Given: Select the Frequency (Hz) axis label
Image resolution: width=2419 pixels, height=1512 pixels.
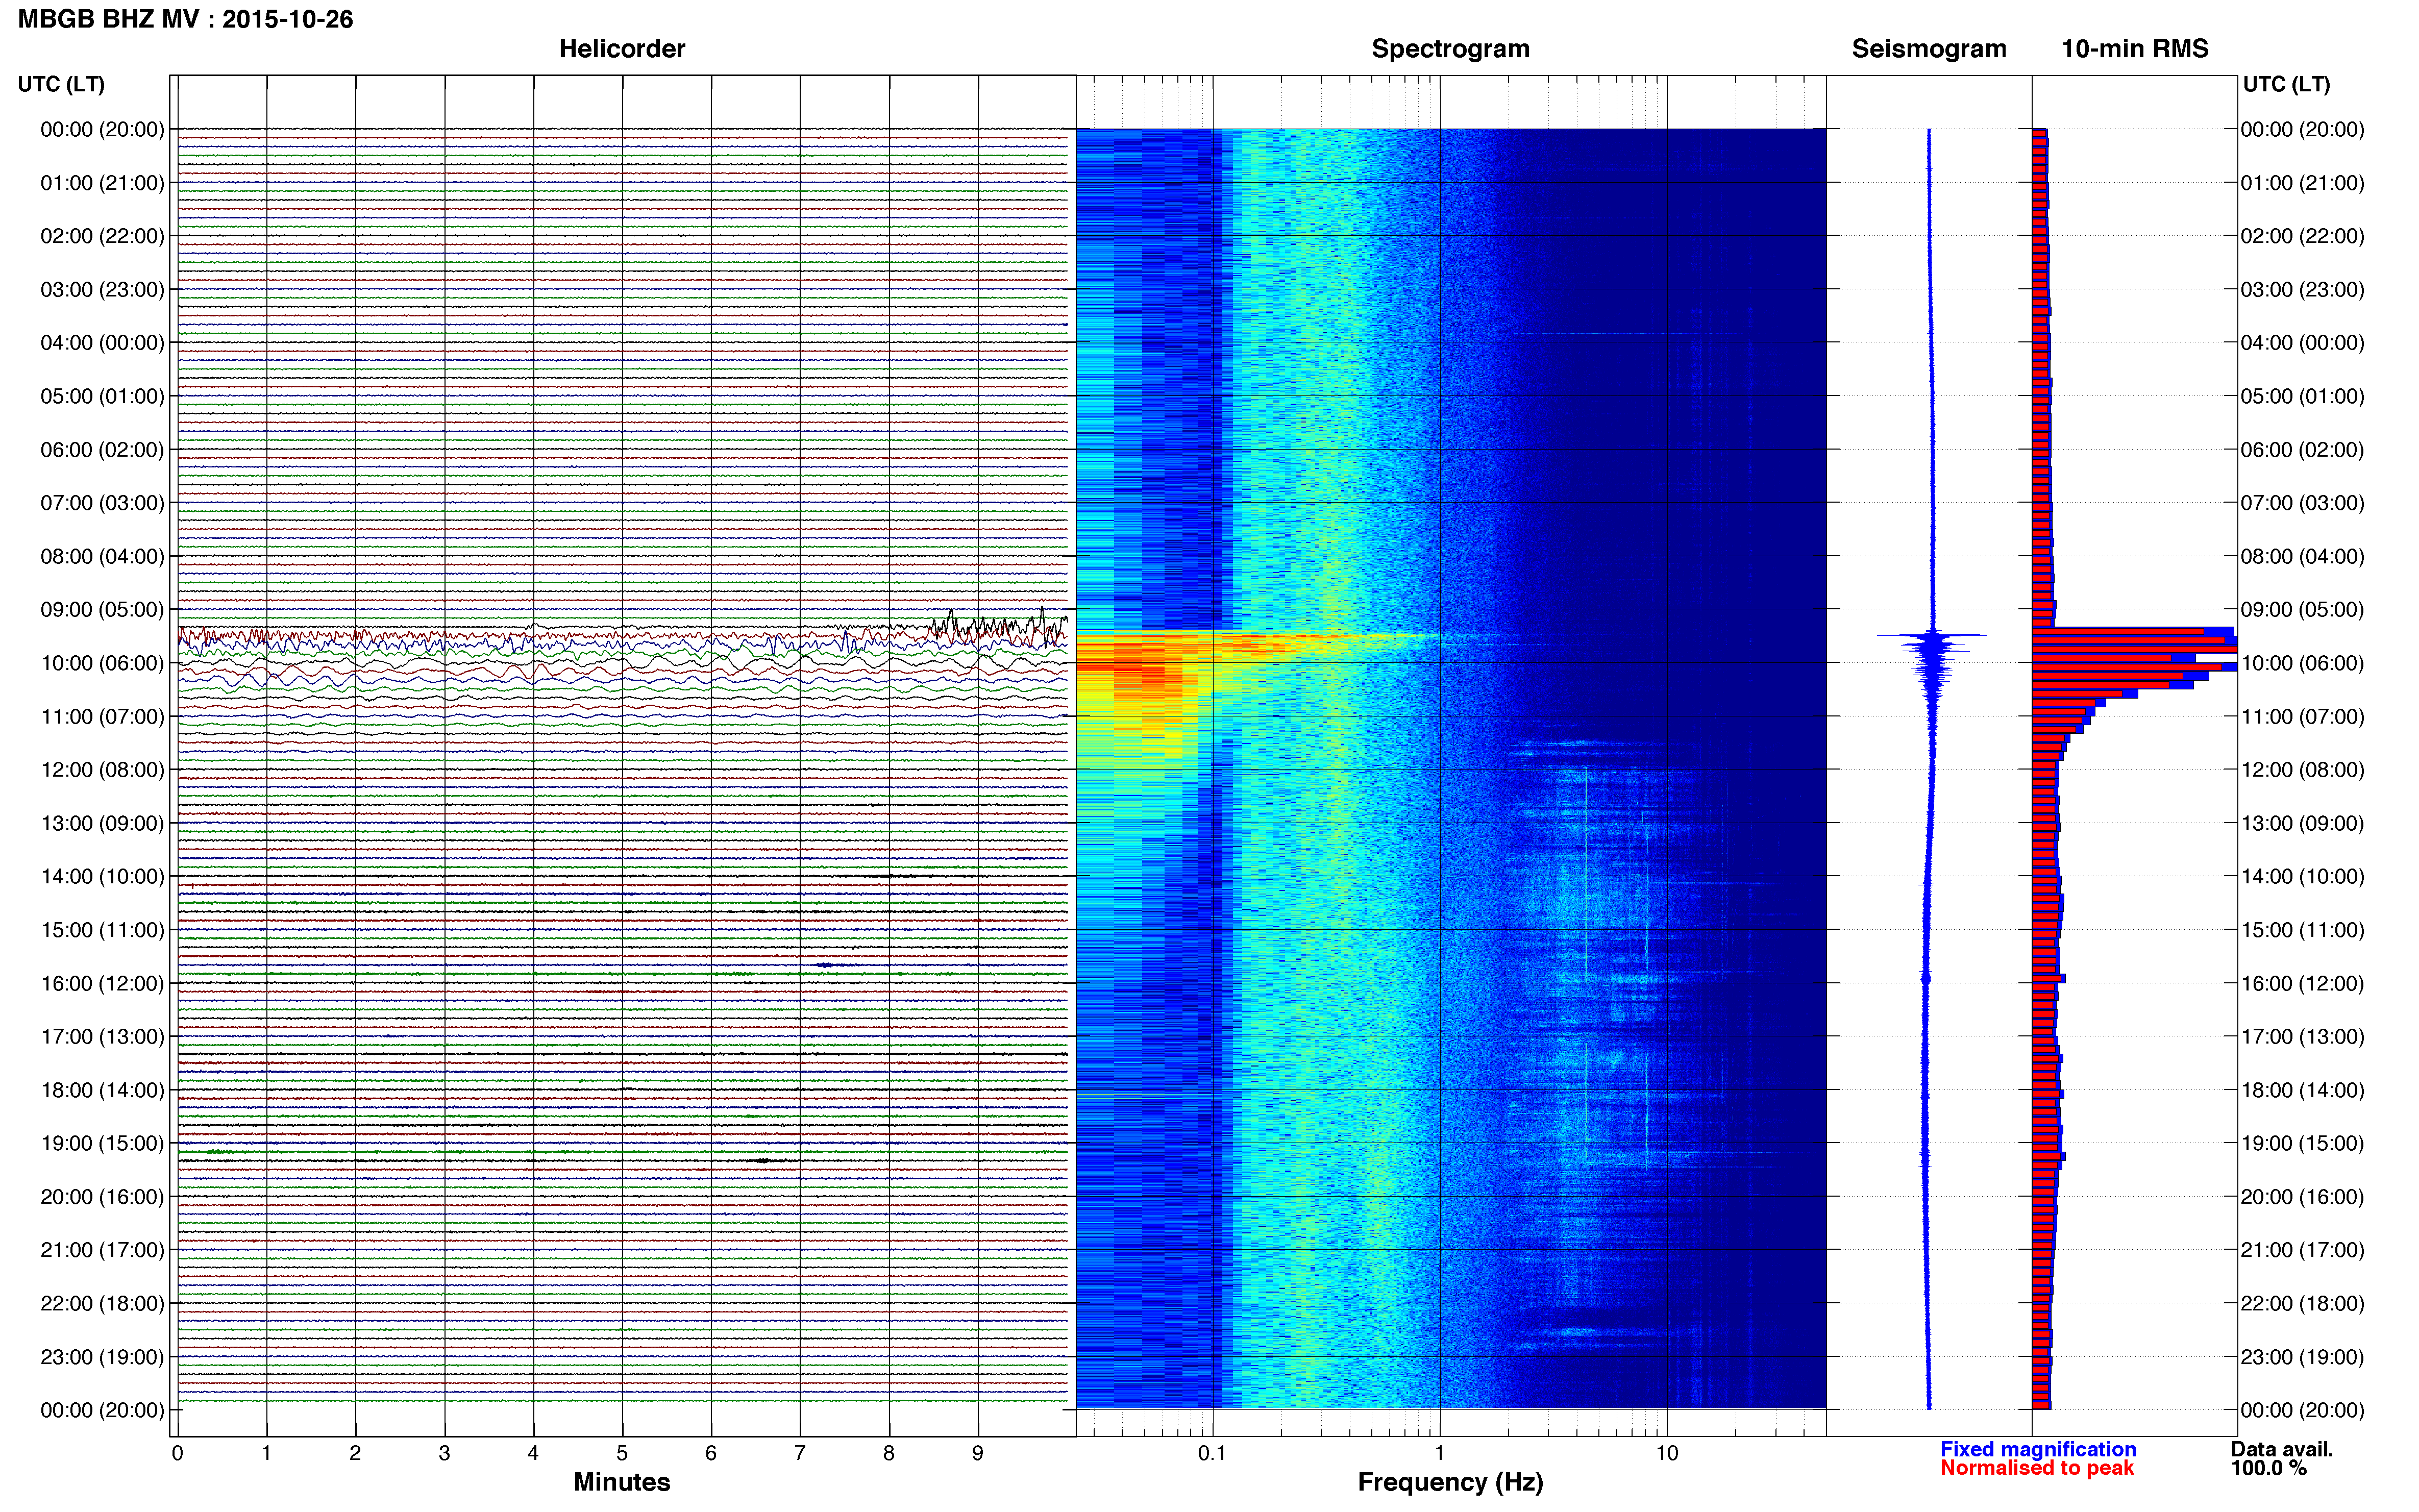Looking at the screenshot, I should [1450, 1482].
